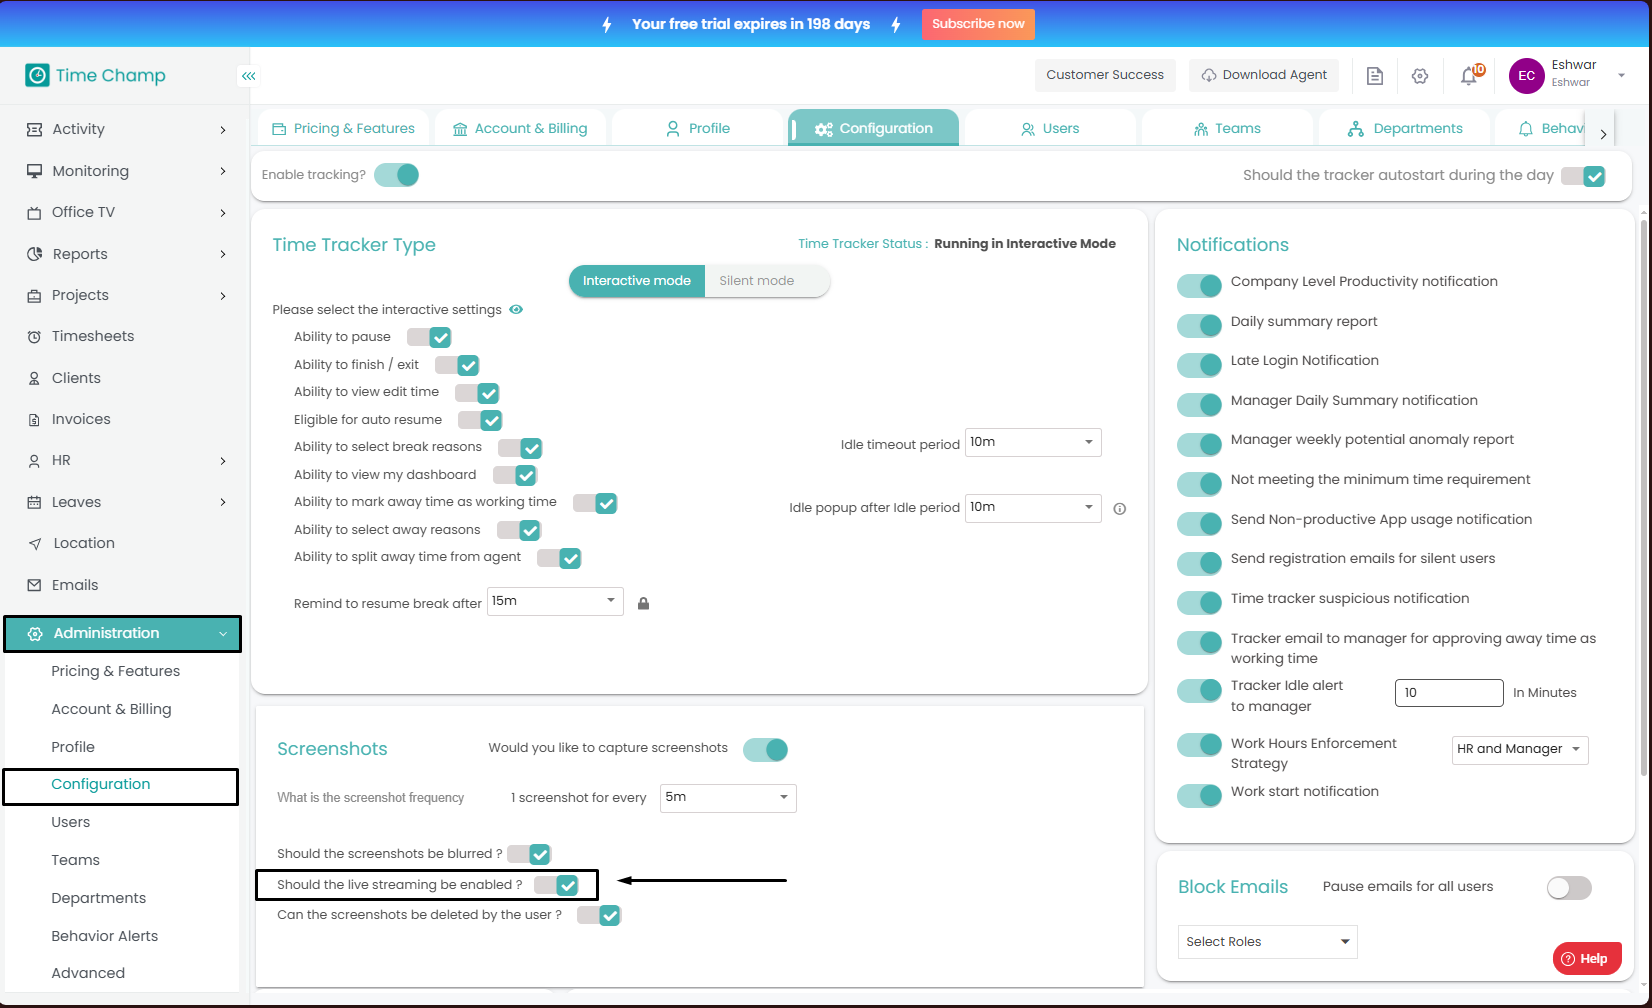The height and width of the screenshot is (1008, 1652).
Task: Click the HR person icon
Action: point(34,461)
